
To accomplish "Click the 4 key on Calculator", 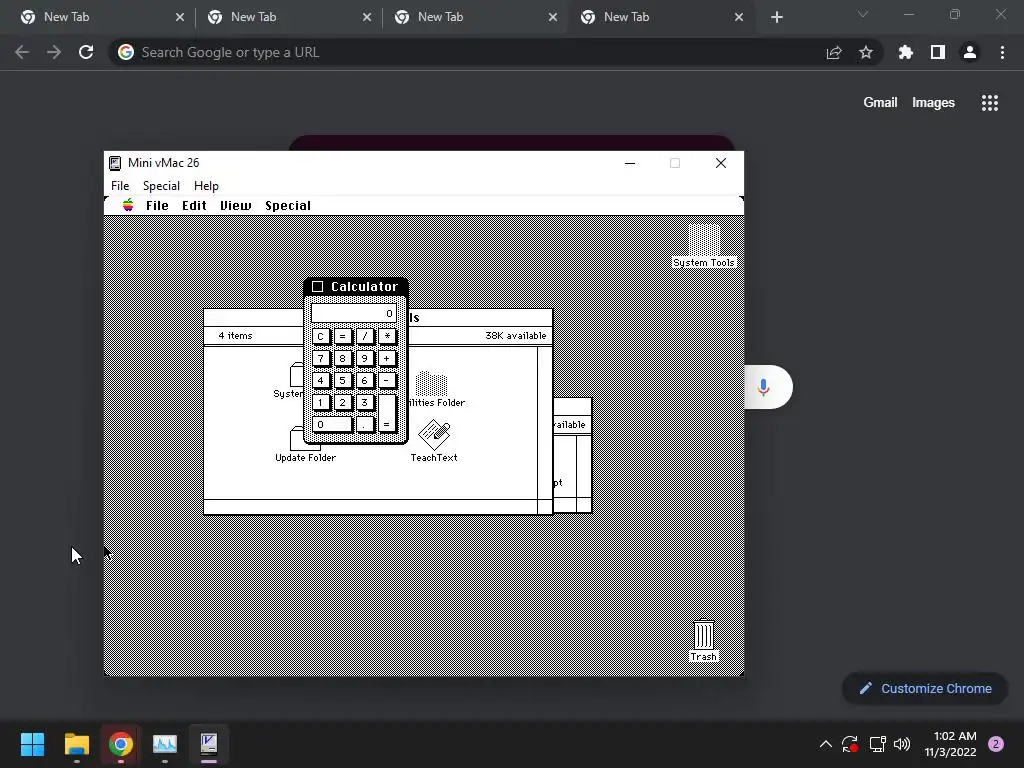I will (x=320, y=381).
